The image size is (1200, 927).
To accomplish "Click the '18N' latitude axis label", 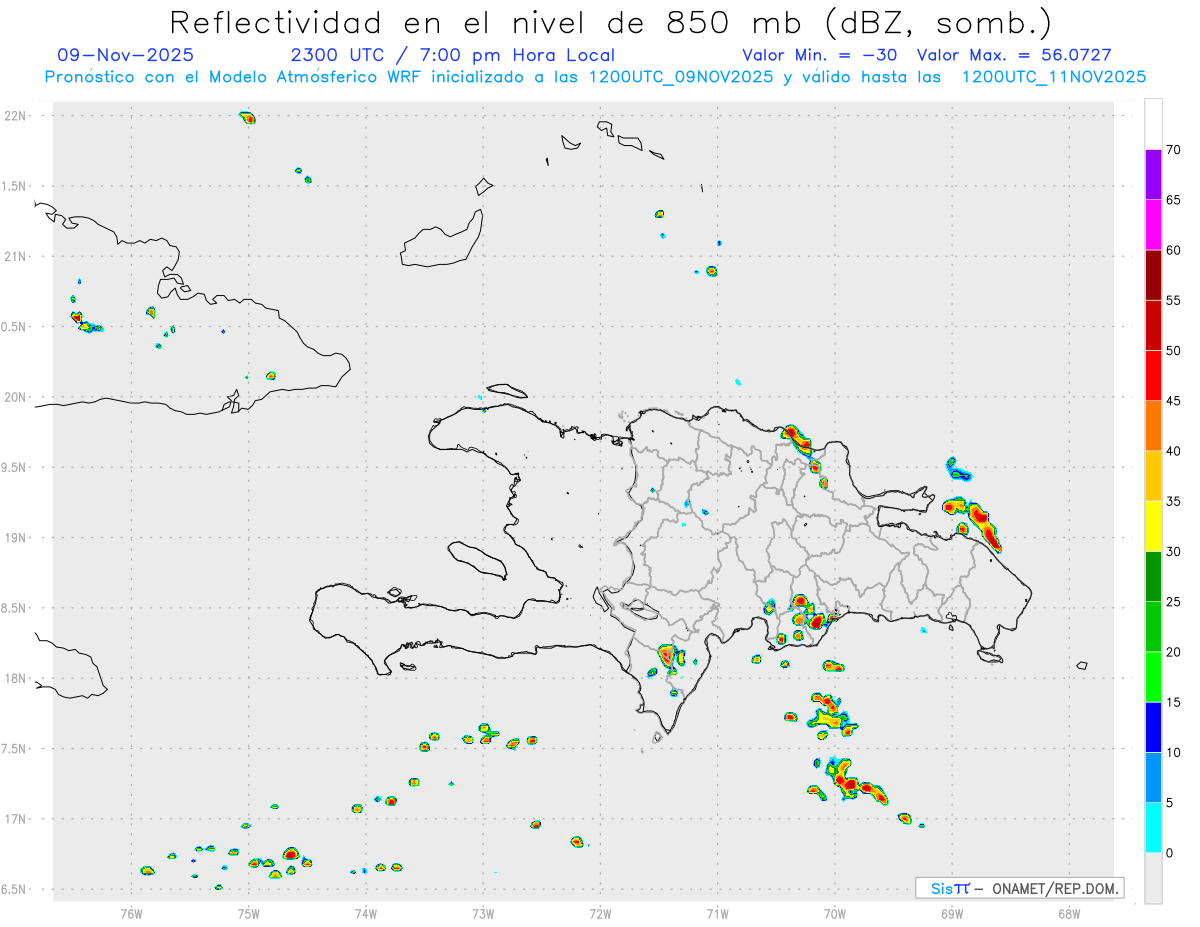I will pos(16,678).
